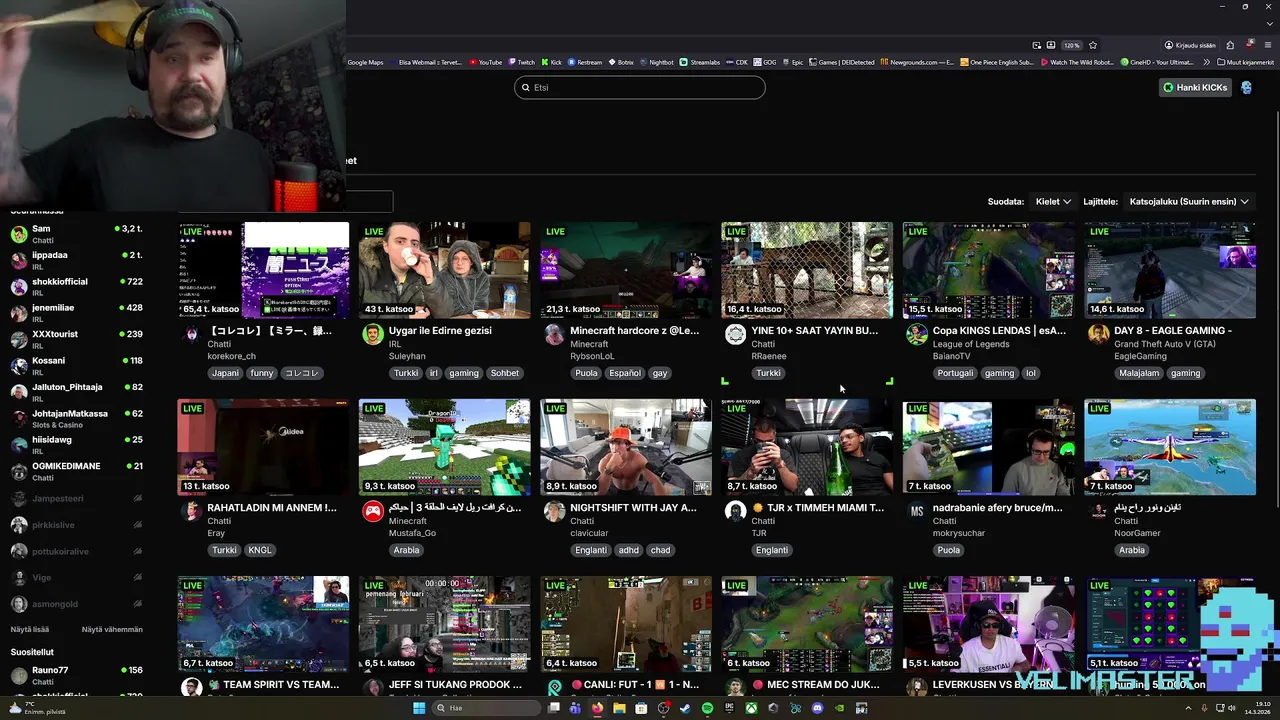1280x720 pixels.
Task: Expand the bookmarks overflow chevron
Action: pos(1209,62)
